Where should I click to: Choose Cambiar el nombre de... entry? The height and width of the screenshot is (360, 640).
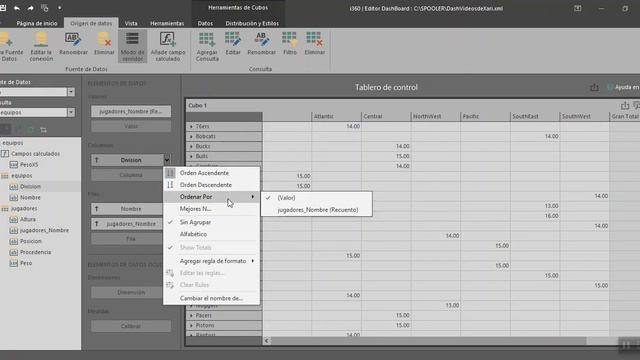[x=211, y=298]
